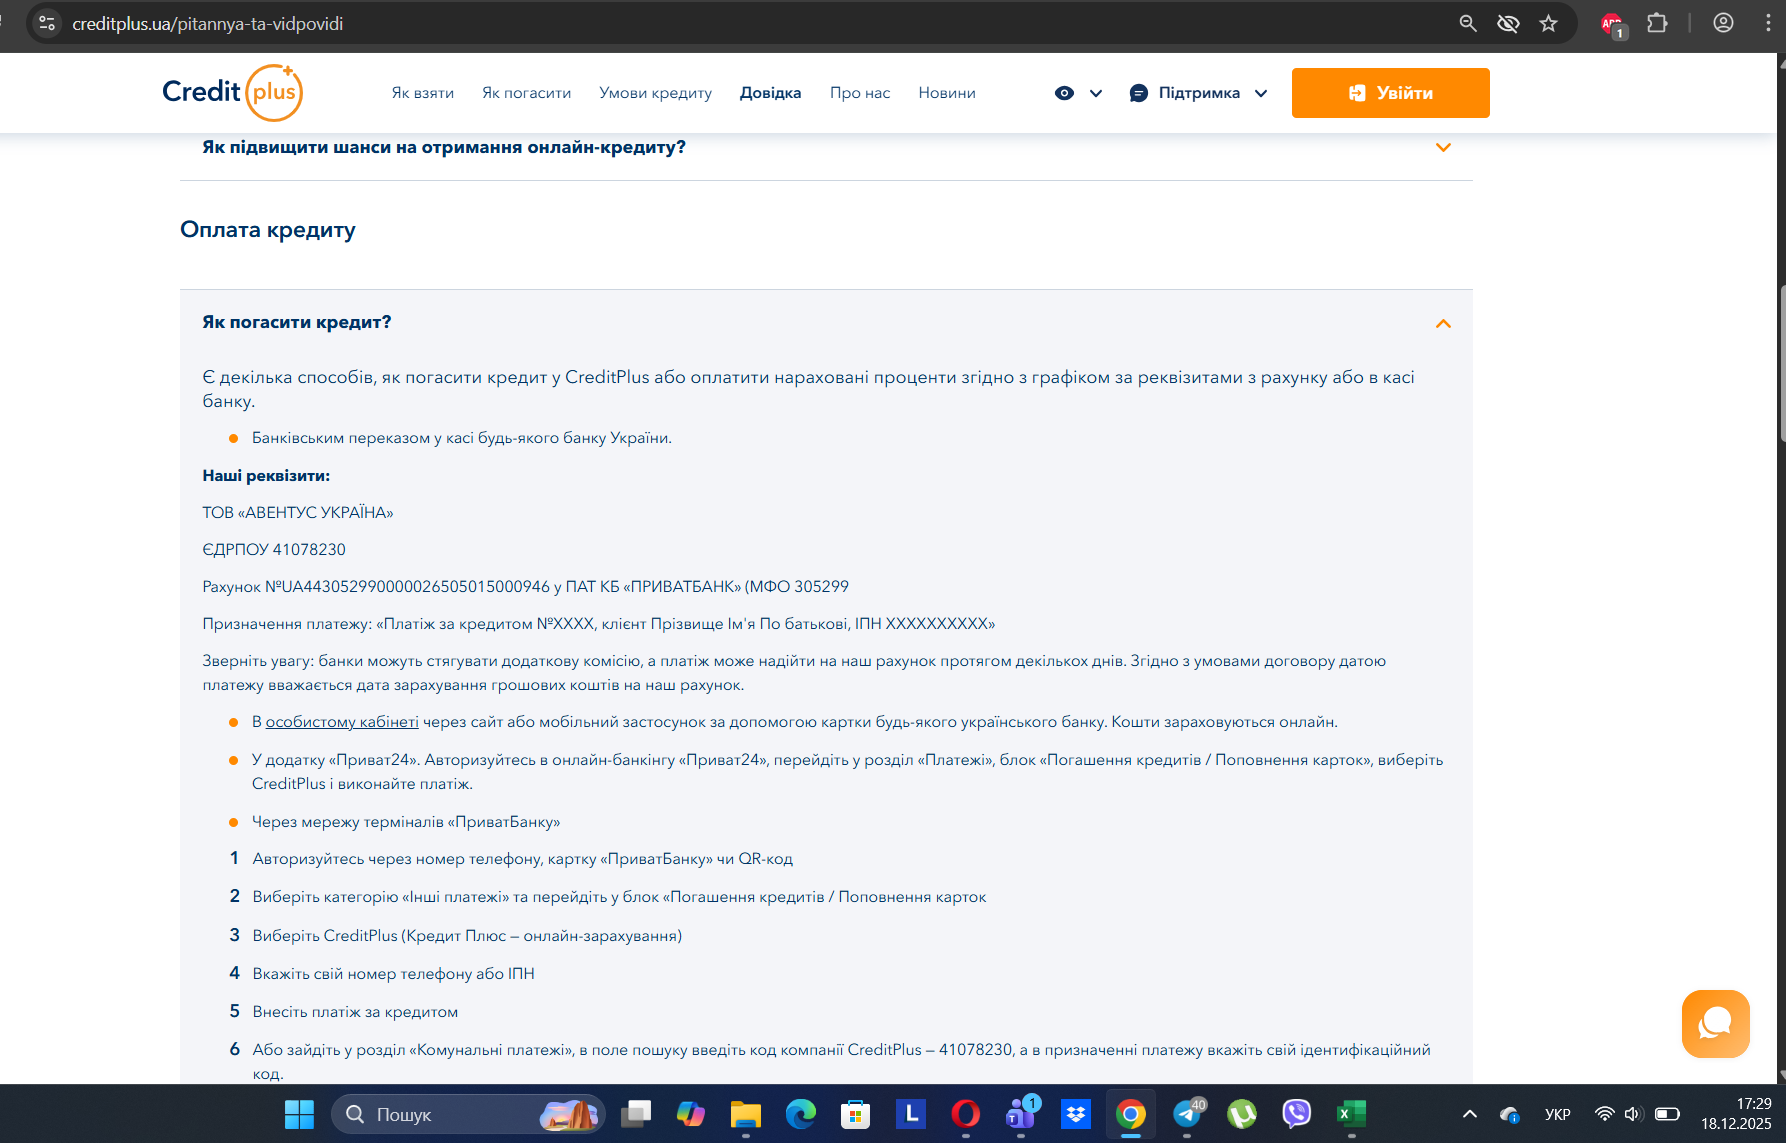Open Microsoft Teams from the taskbar
The width and height of the screenshot is (1786, 1143).
(x=1021, y=1114)
